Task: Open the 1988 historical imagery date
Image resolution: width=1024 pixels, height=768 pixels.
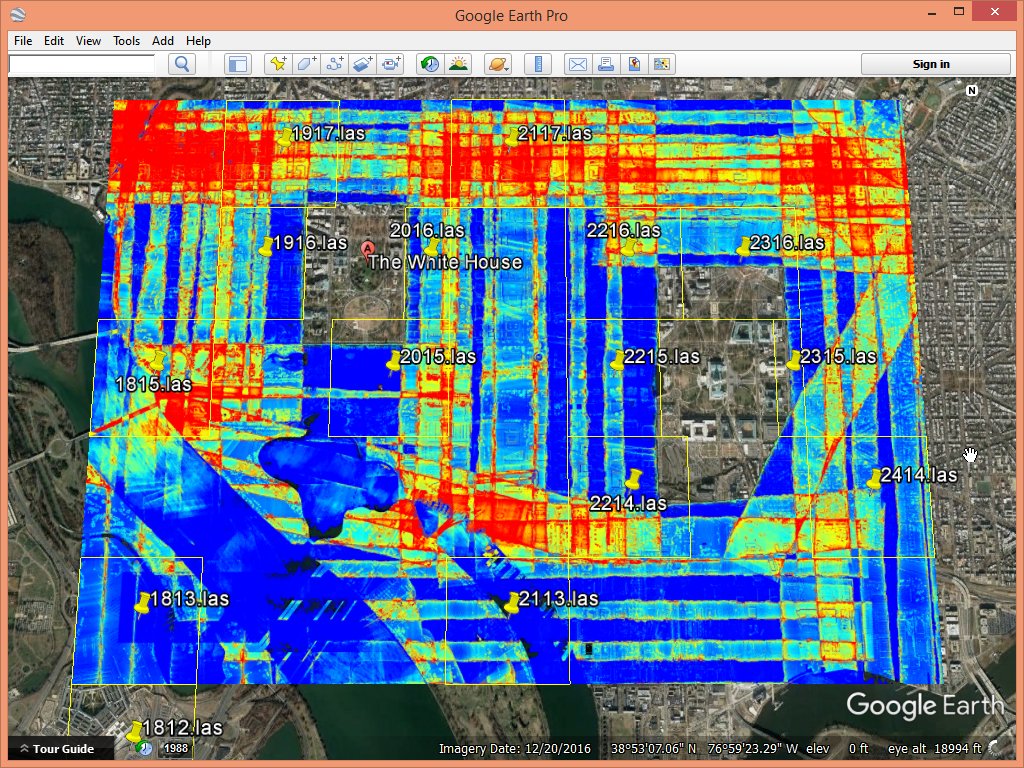Action: coord(176,749)
